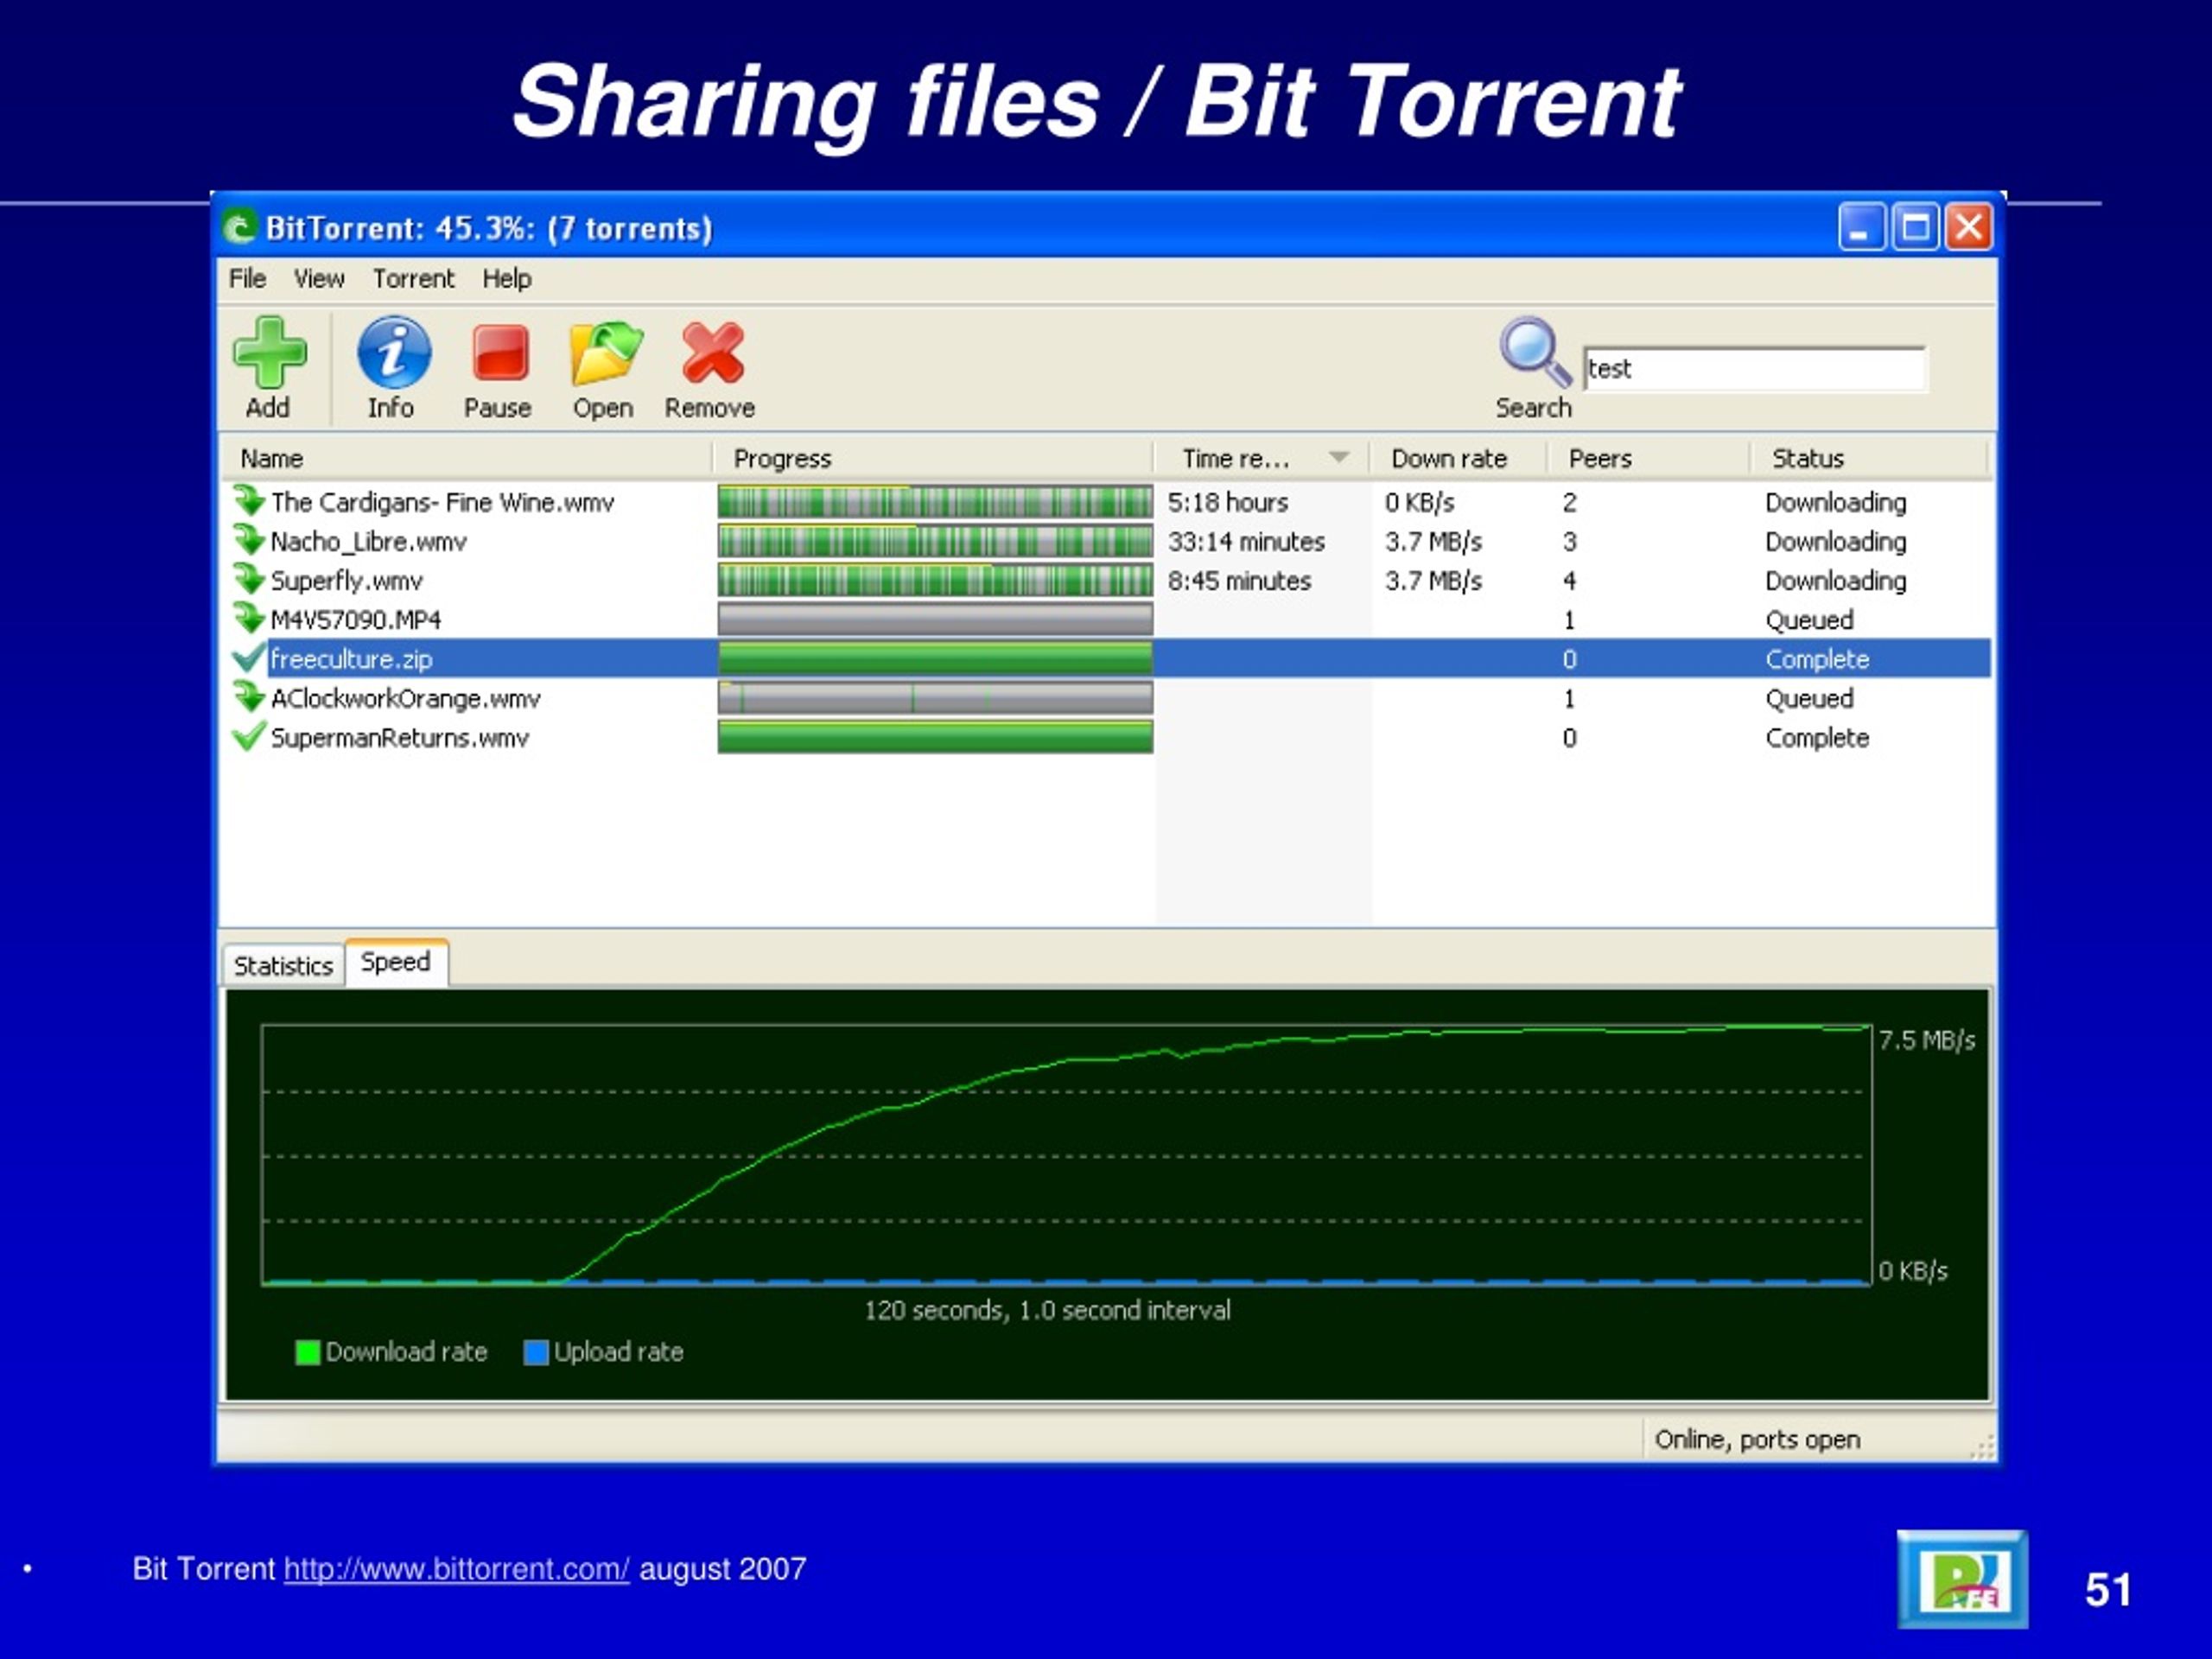Click download arrow icon beside Nacho_Libre.wmv
The width and height of the screenshot is (2212, 1659).
248,540
